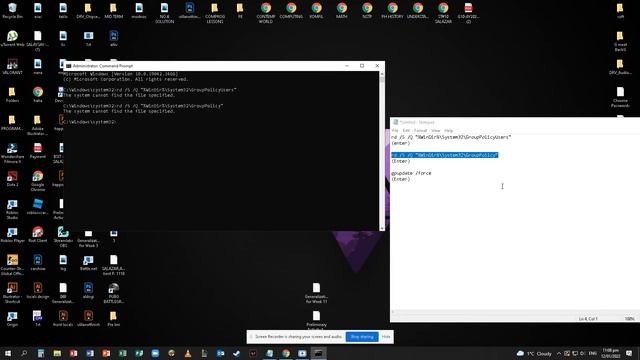640x360 pixels.
Task: Click Hide on screen recorder bar
Action: (x=386, y=337)
